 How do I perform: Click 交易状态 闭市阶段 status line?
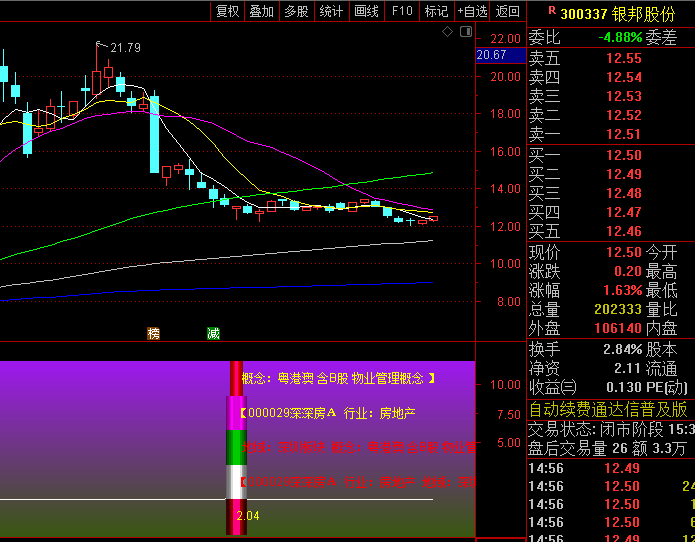click(x=611, y=429)
